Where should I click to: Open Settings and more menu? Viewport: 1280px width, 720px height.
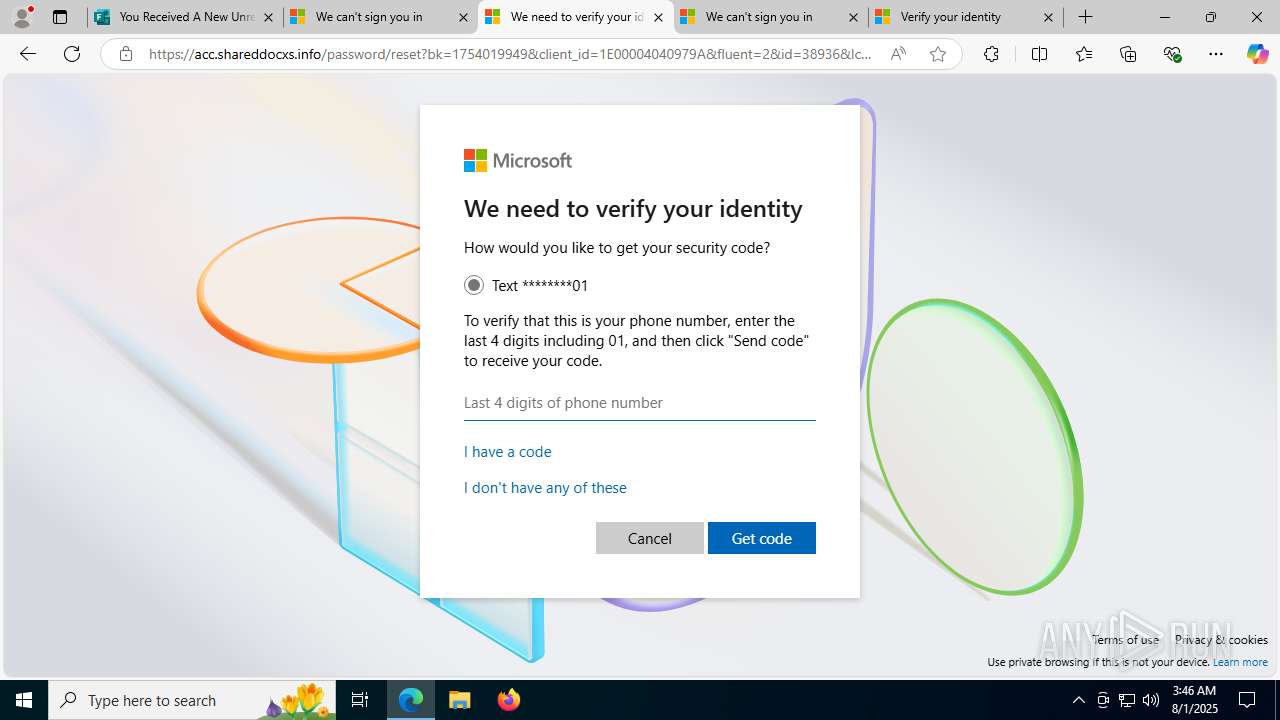1216,54
